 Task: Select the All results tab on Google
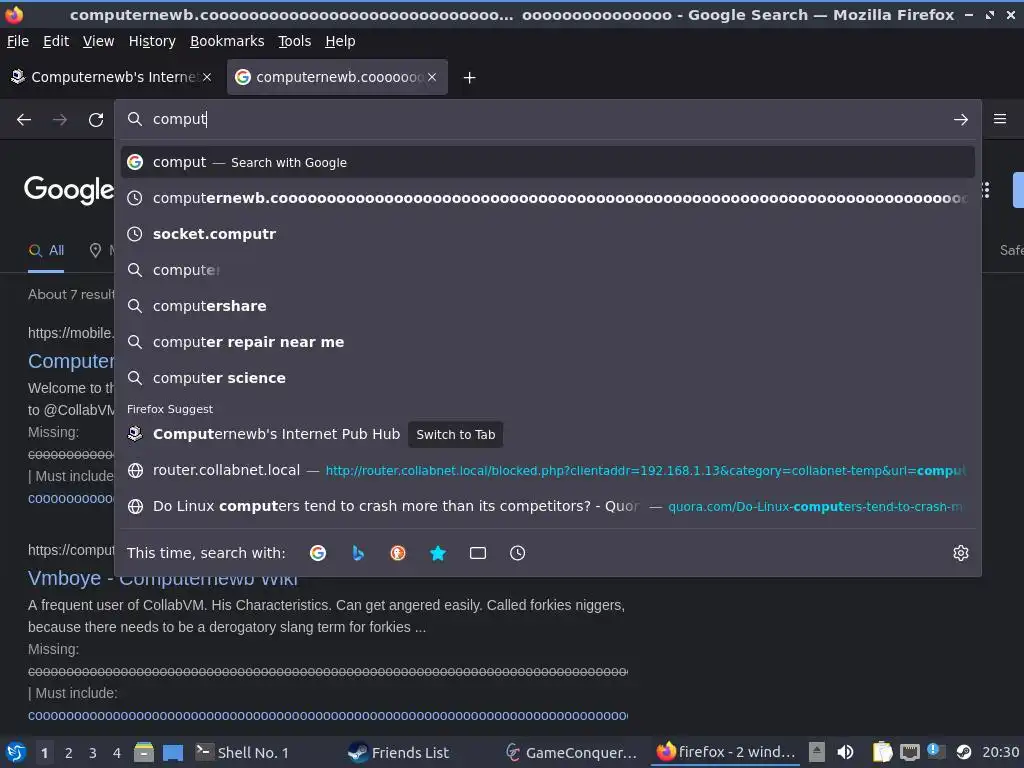[x=46, y=250]
